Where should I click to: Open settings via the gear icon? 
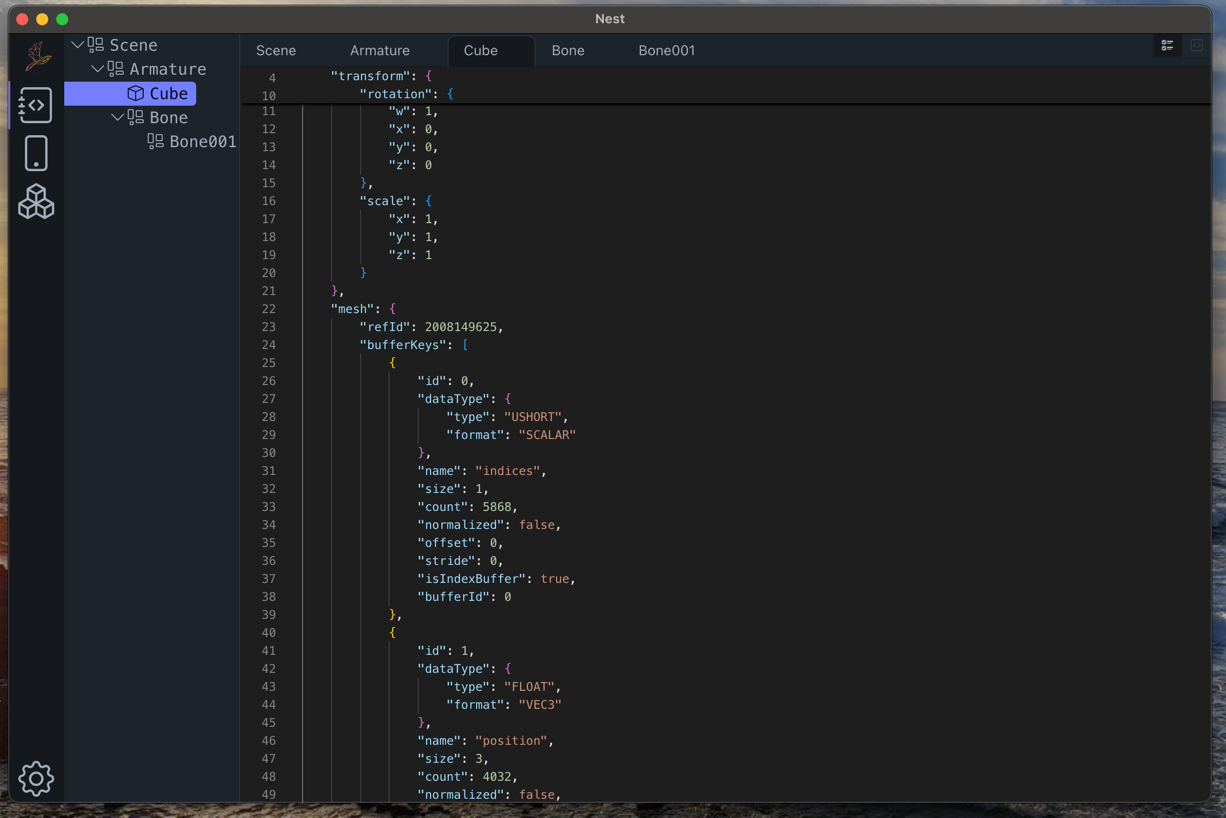point(36,778)
